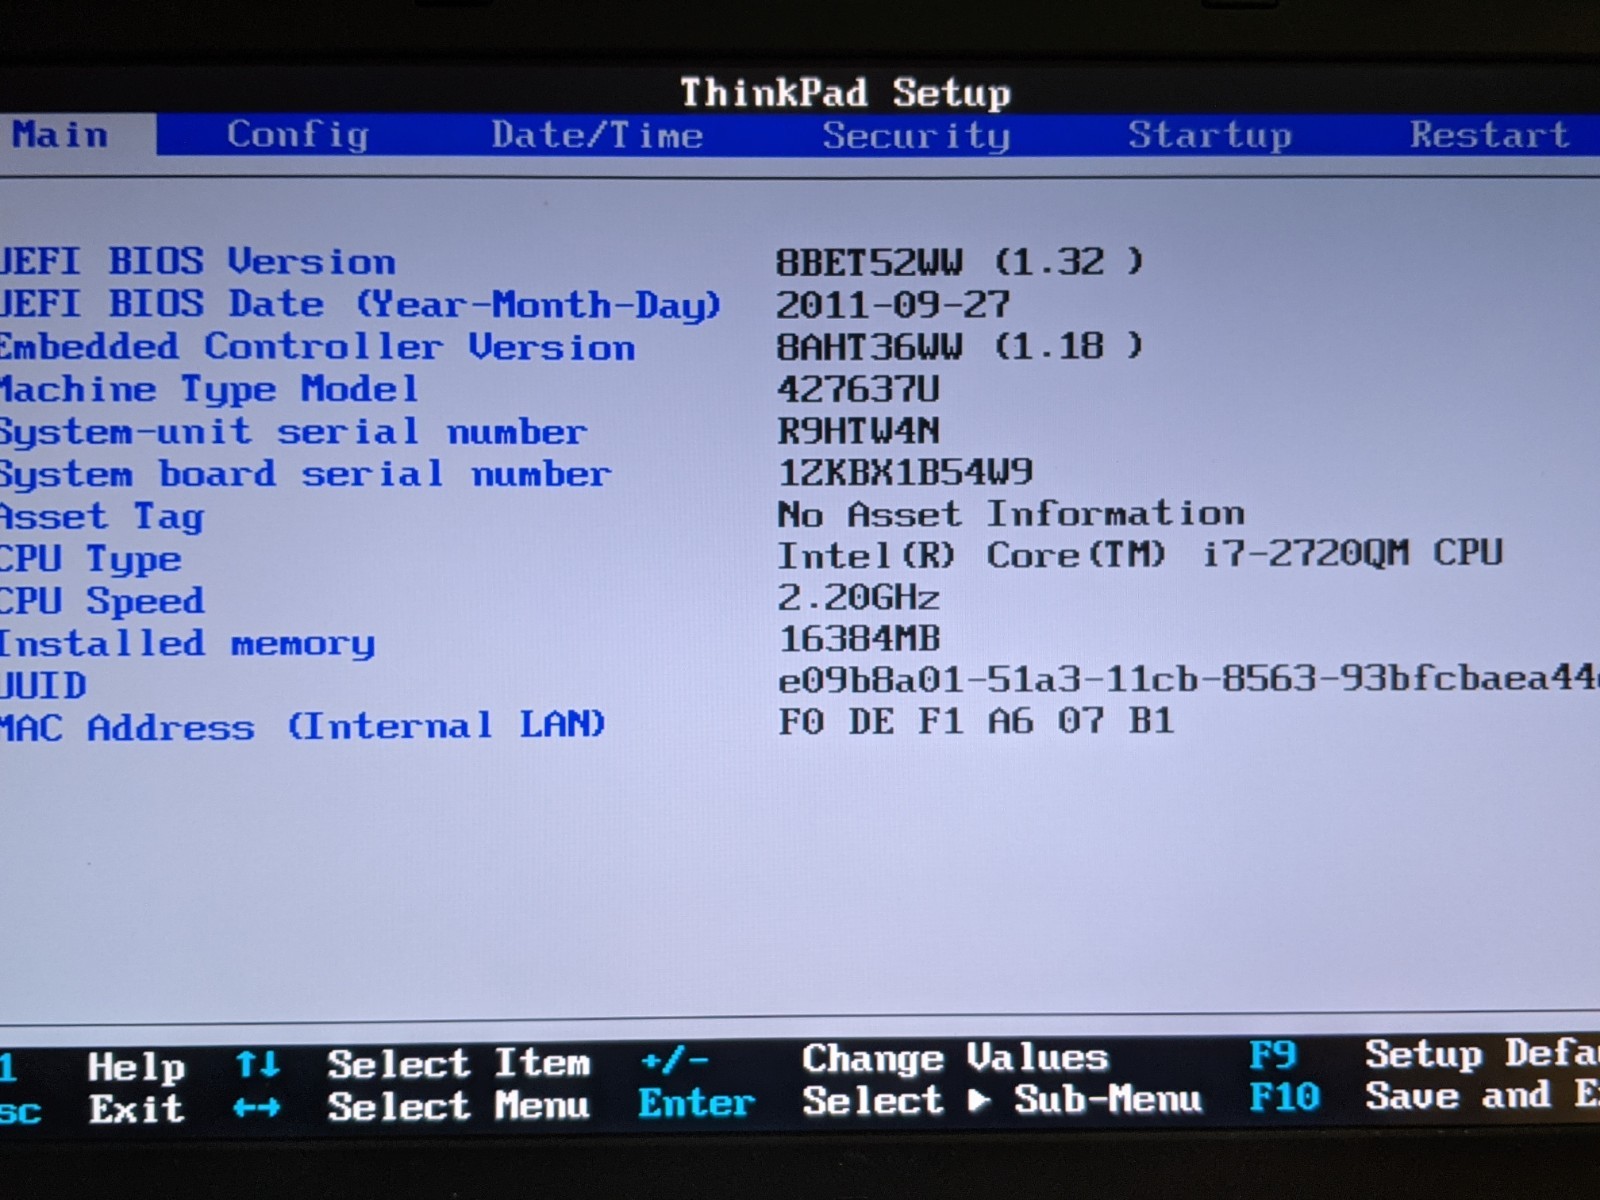
Task: Click controller version 8AHT36WW (1.18)
Action: [959, 346]
